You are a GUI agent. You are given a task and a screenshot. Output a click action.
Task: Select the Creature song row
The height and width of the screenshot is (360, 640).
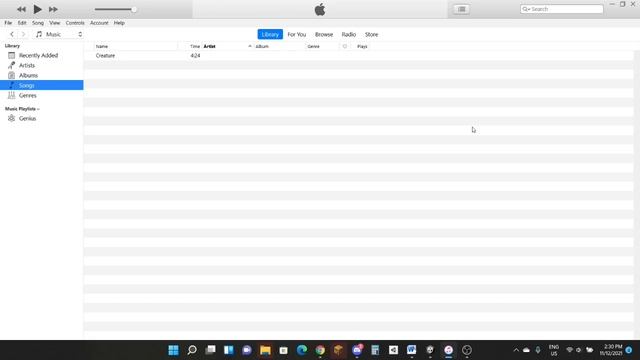click(x=358, y=56)
